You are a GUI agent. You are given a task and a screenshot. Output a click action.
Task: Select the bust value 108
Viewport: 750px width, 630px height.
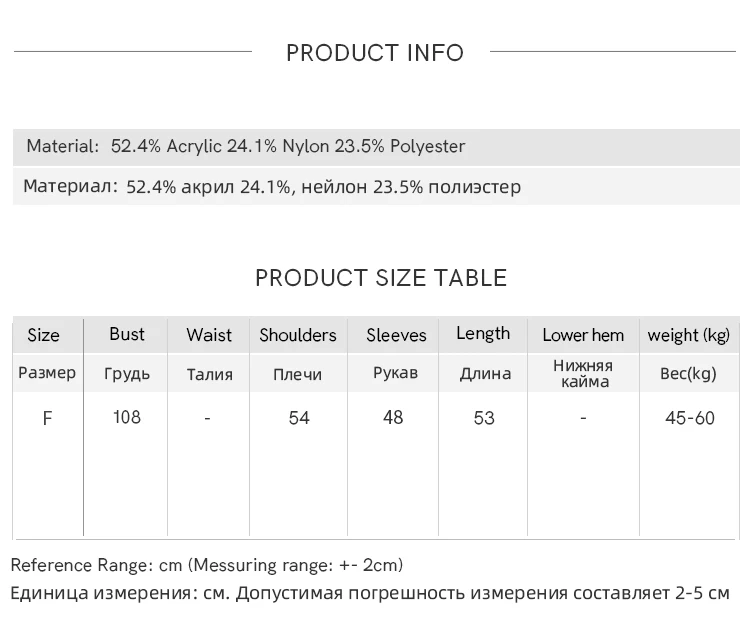point(127,418)
